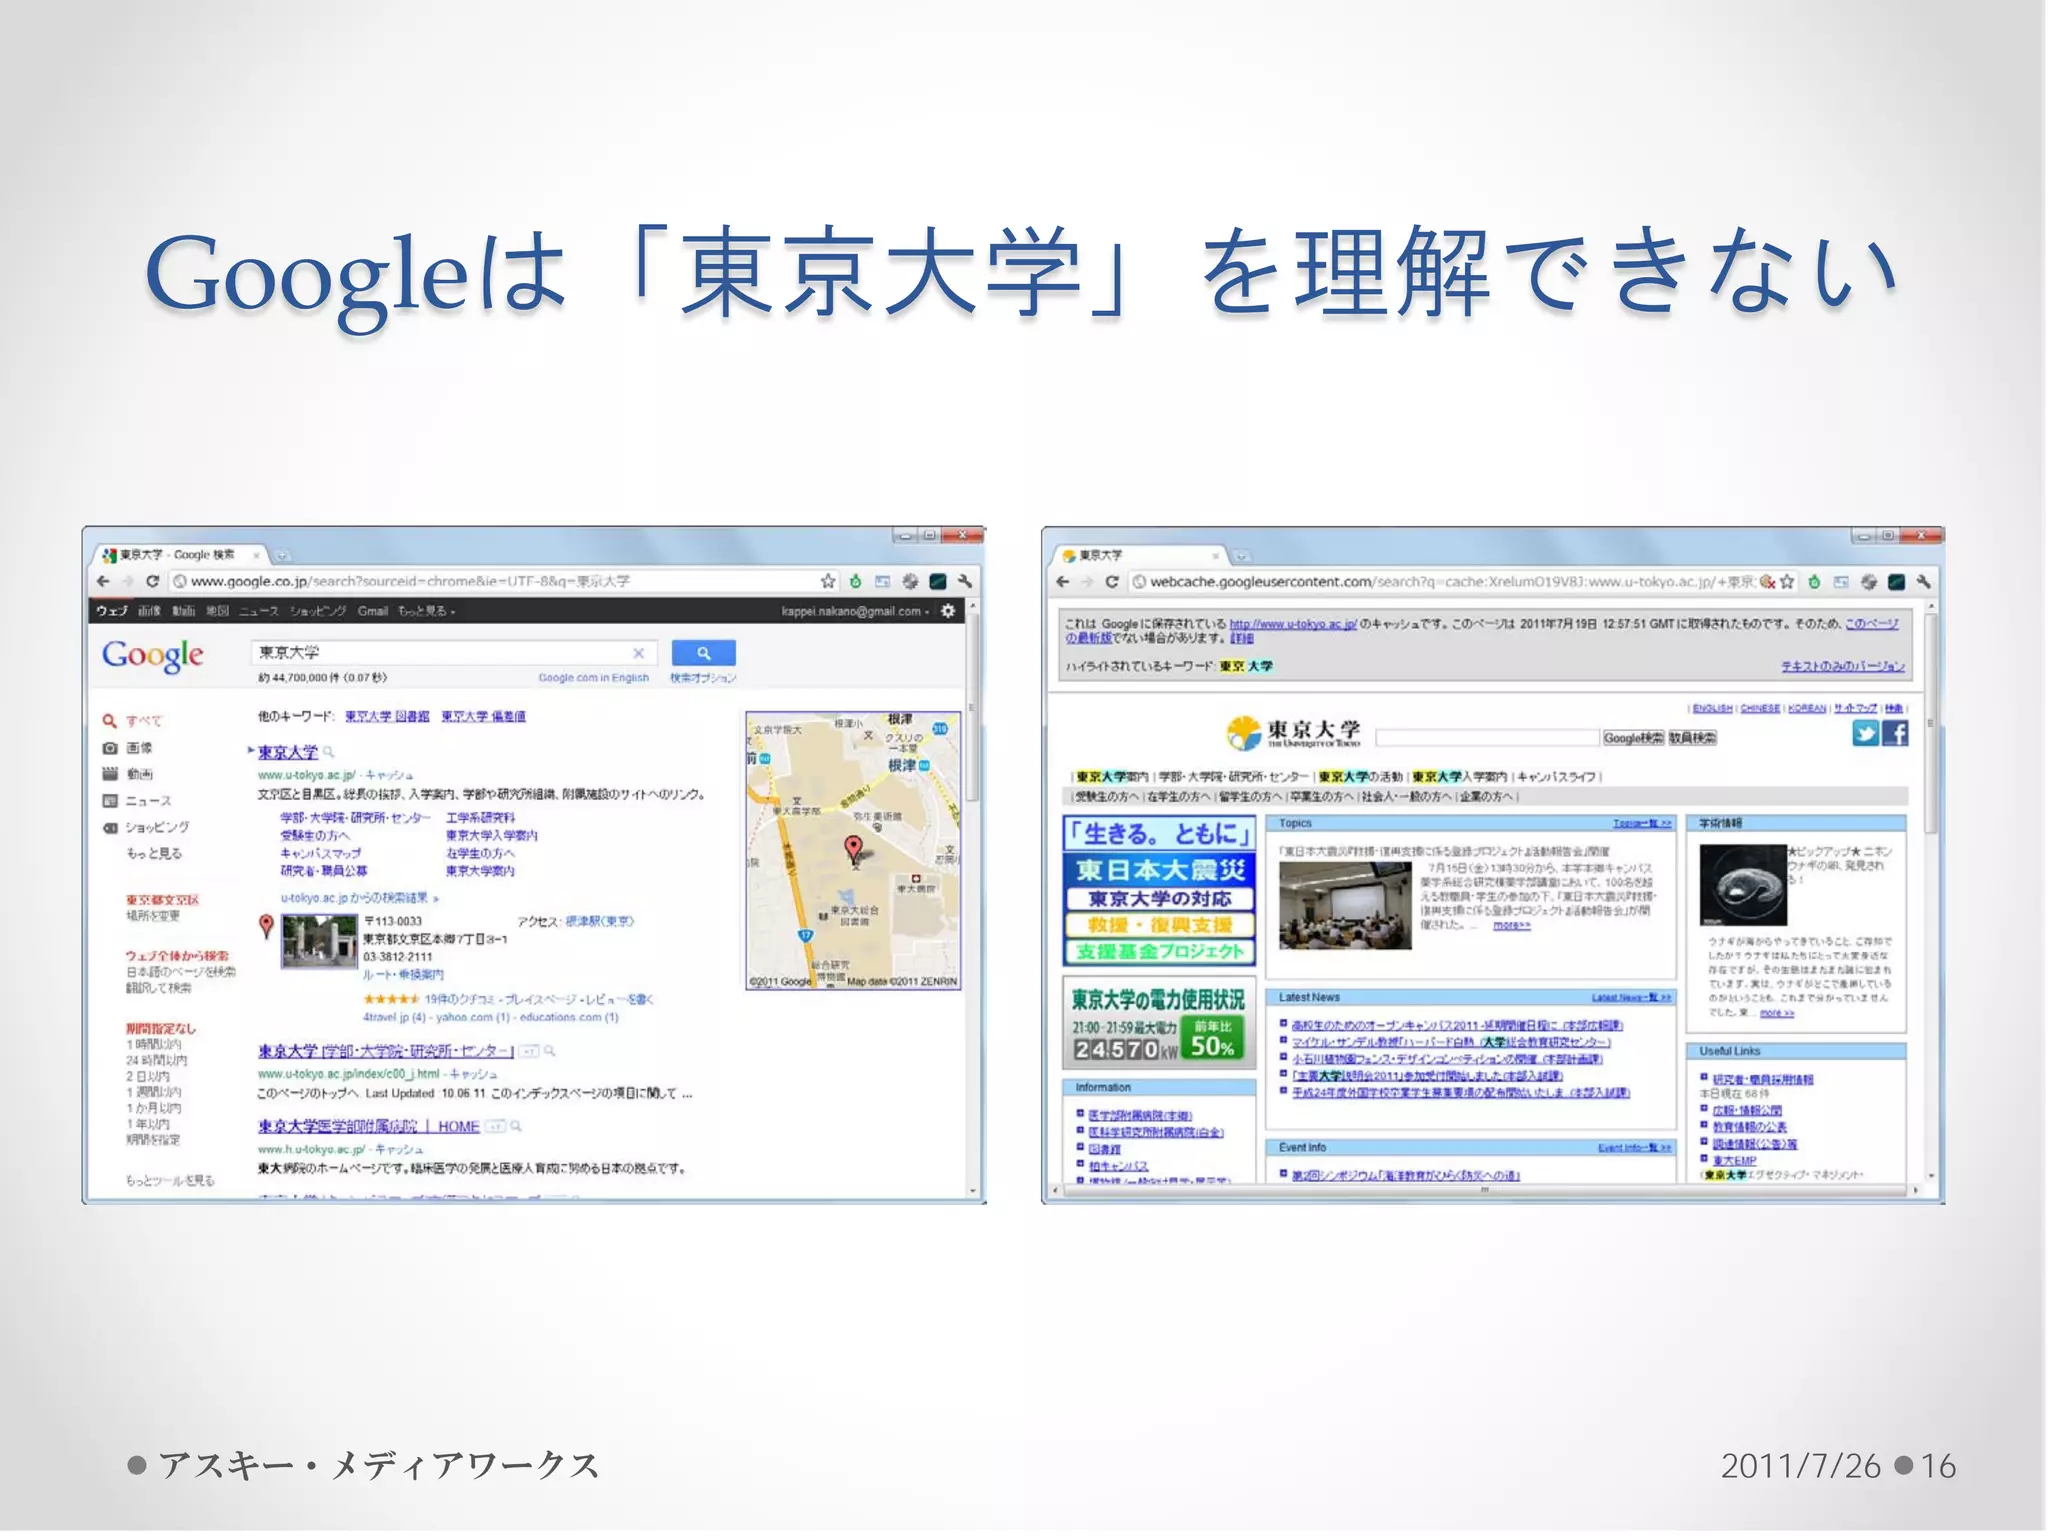This screenshot has height=1536, width=2048.
Task: Select the ニュース news filter
Action: coord(110,800)
